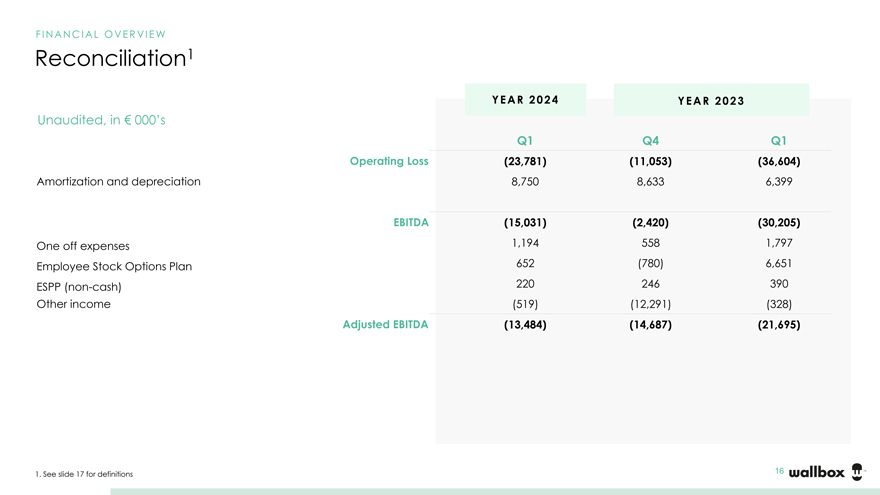Click the Q4 column heading
This screenshot has height=495, width=880.
pyautogui.click(x=650, y=141)
